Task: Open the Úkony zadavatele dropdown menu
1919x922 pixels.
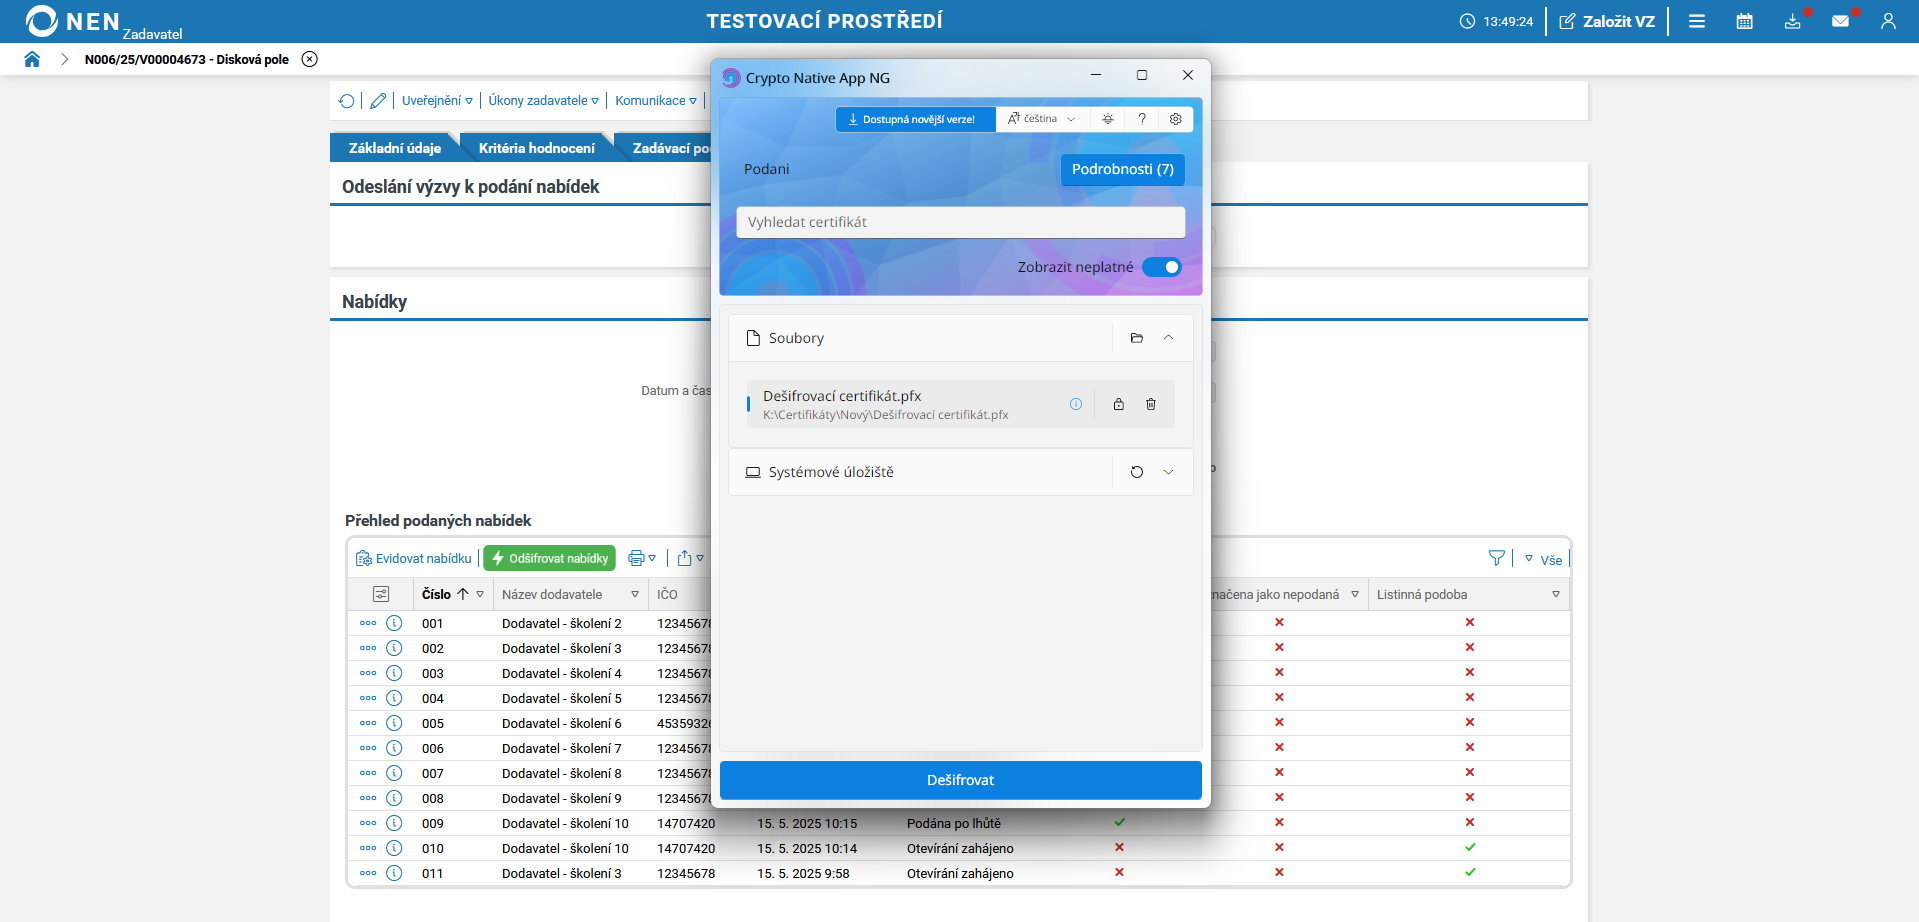Action: coord(543,101)
